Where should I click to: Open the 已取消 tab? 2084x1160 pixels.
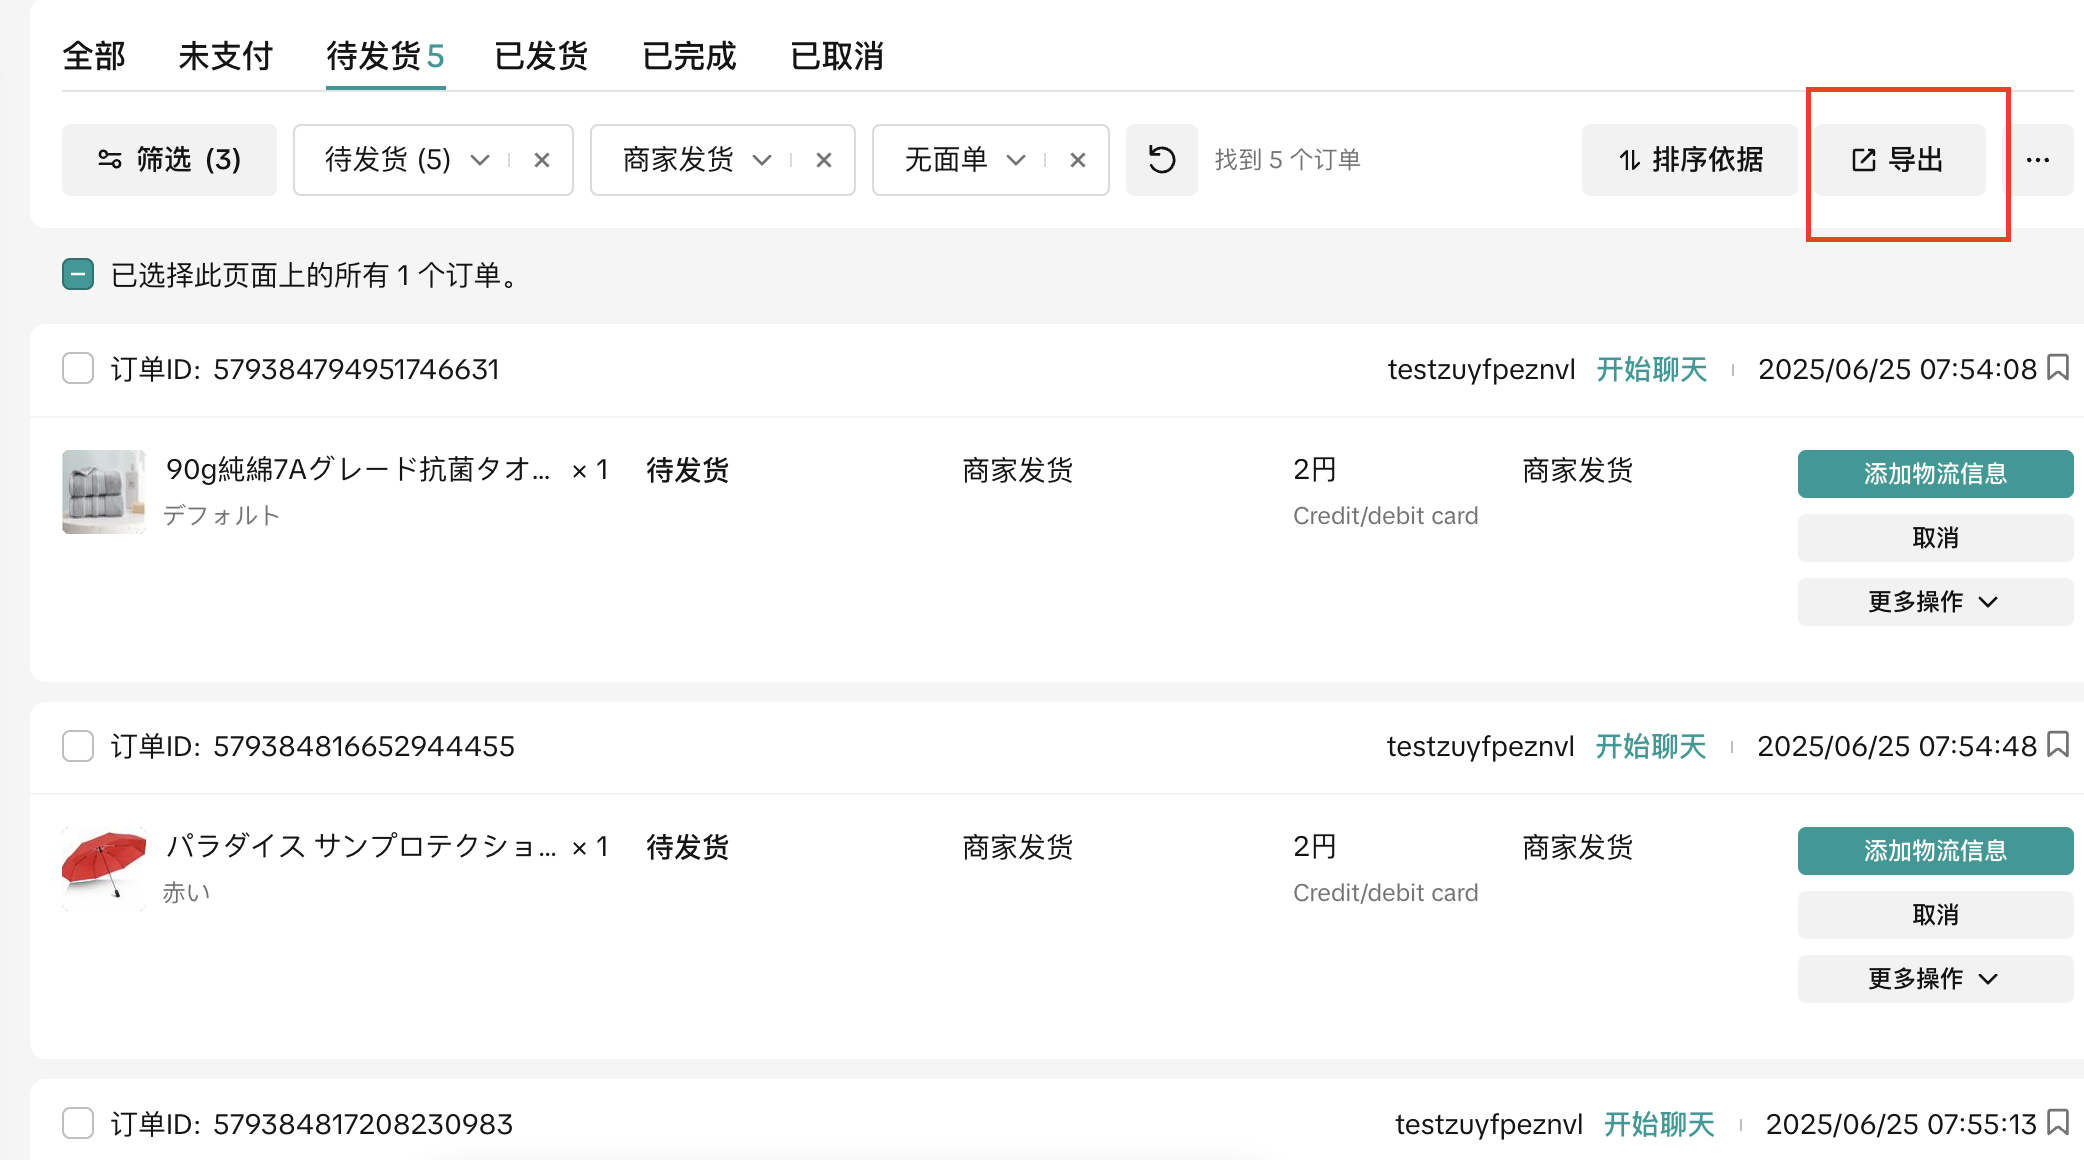coord(837,56)
